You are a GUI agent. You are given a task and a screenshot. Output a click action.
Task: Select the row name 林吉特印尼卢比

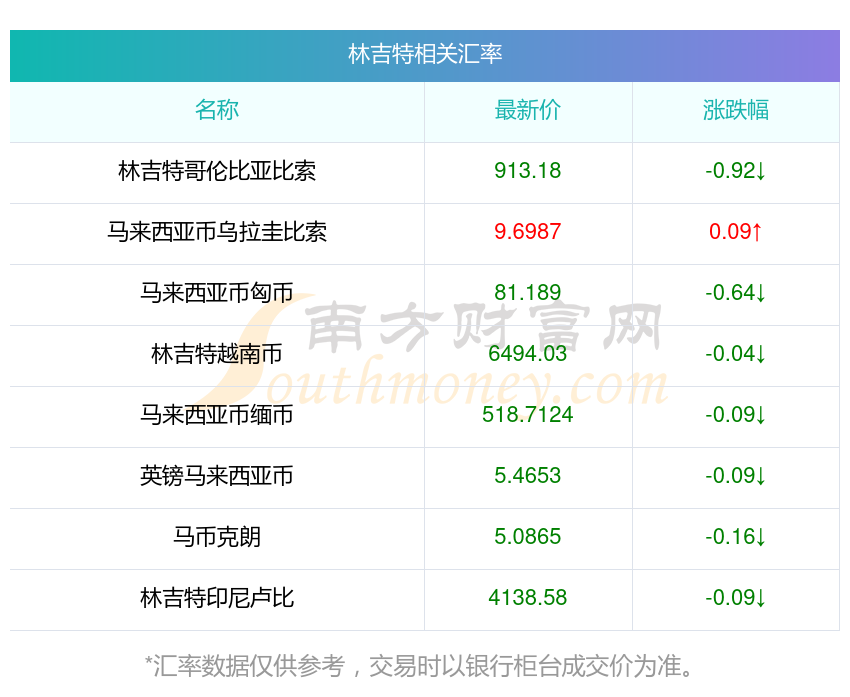click(217, 598)
